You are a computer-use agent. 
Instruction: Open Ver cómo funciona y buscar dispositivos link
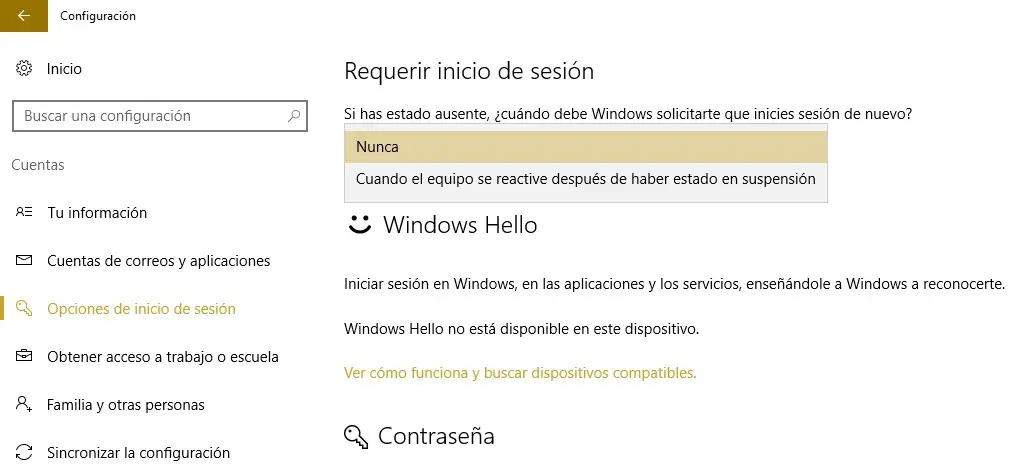[x=520, y=373]
